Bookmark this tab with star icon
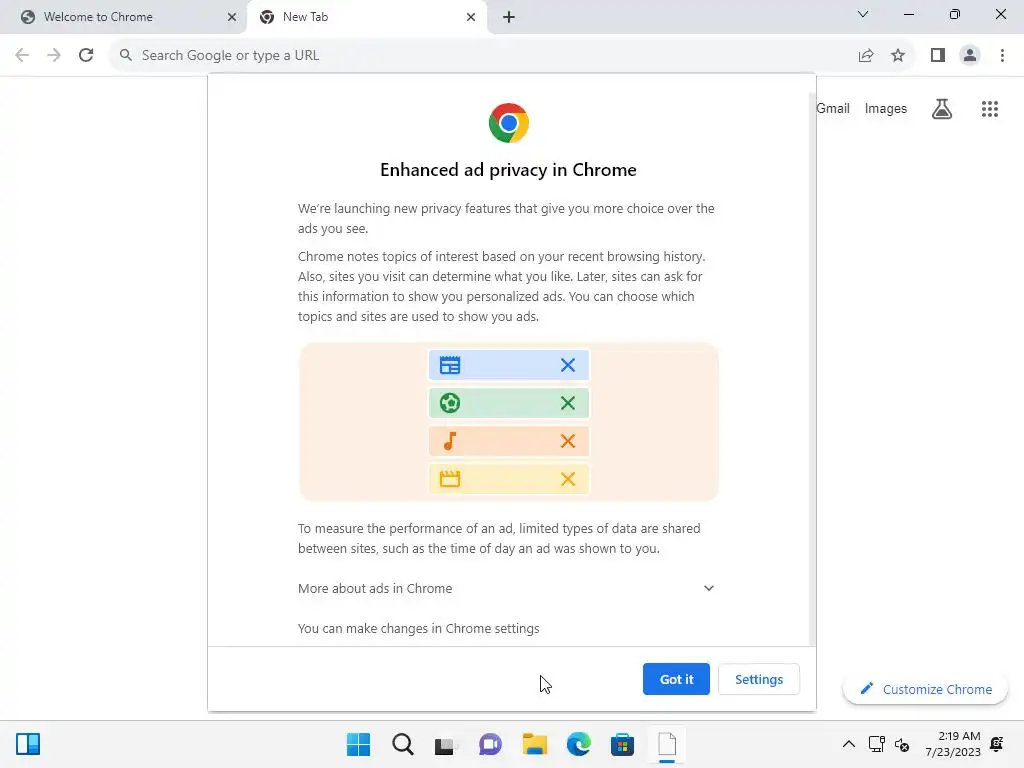The width and height of the screenshot is (1024, 768). pyautogui.click(x=898, y=56)
